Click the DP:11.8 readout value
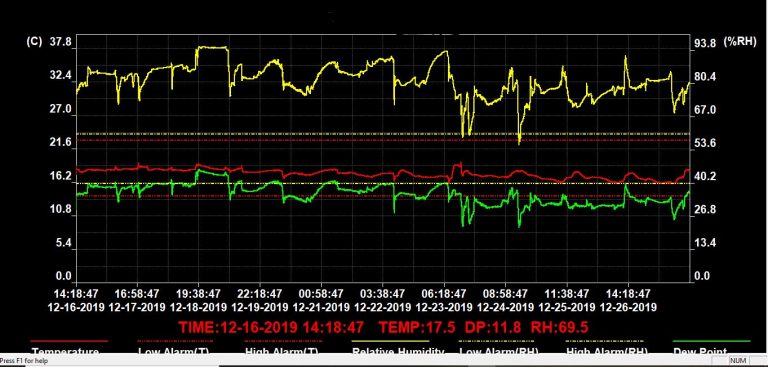 click(491, 327)
